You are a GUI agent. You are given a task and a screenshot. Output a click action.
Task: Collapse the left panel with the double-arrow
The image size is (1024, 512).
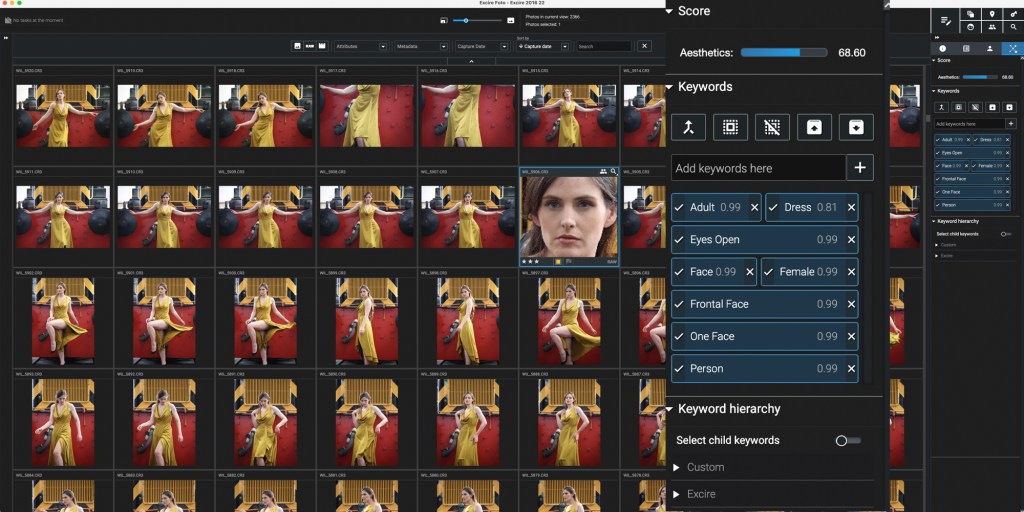(x=6, y=38)
